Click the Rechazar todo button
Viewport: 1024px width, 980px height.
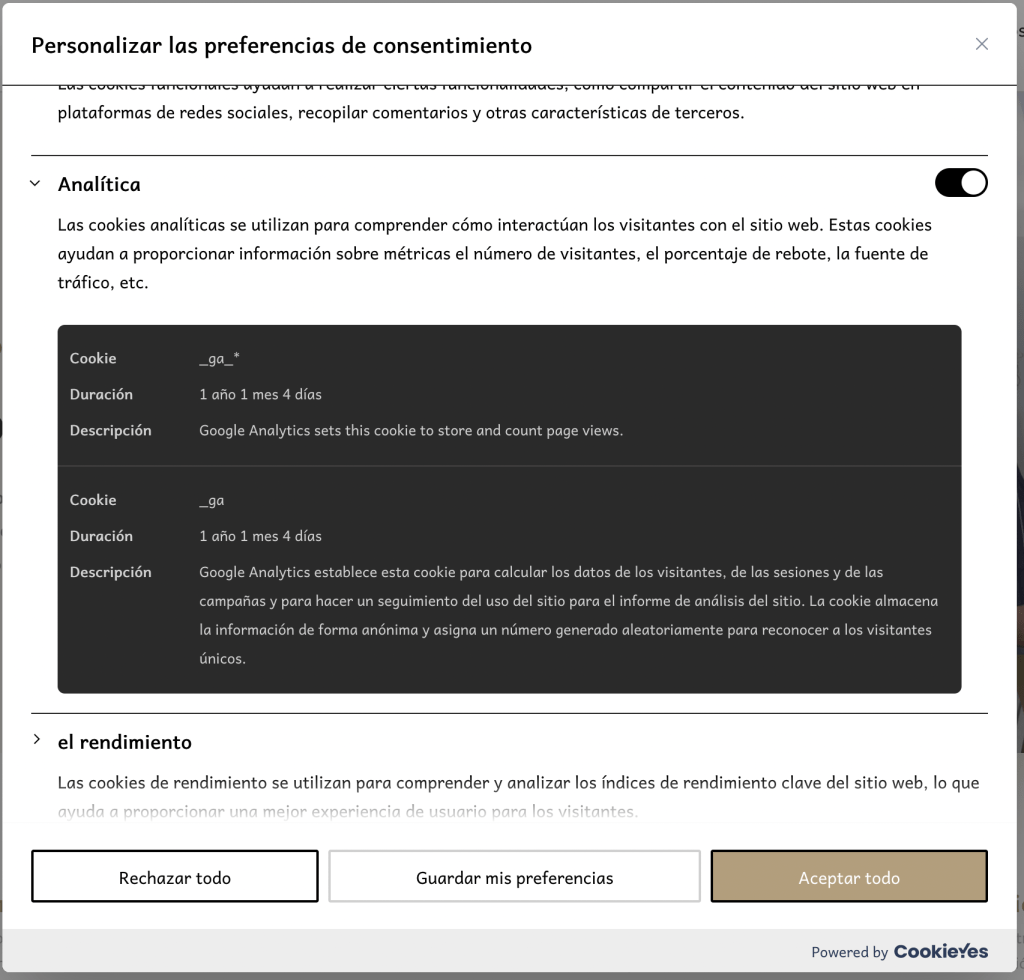pyautogui.click(x=175, y=876)
